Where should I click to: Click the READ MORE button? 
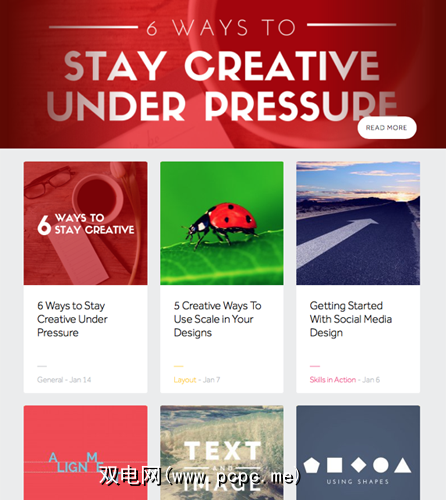(x=387, y=128)
